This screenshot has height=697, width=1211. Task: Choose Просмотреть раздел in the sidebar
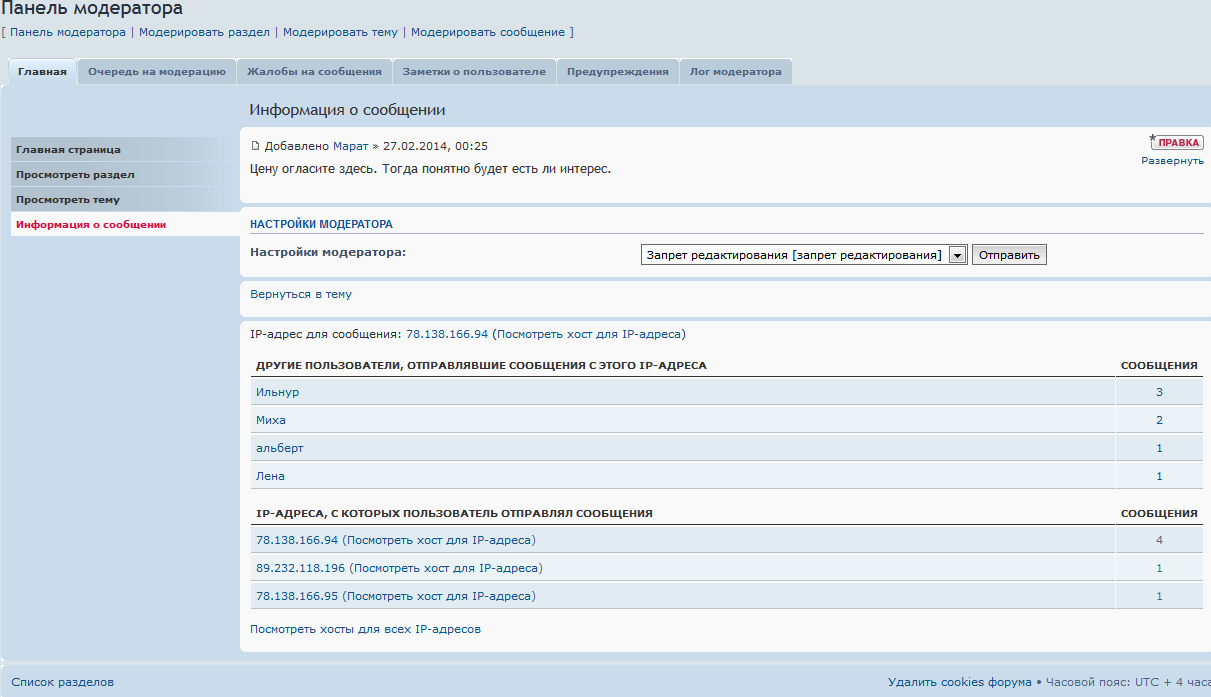point(75,174)
